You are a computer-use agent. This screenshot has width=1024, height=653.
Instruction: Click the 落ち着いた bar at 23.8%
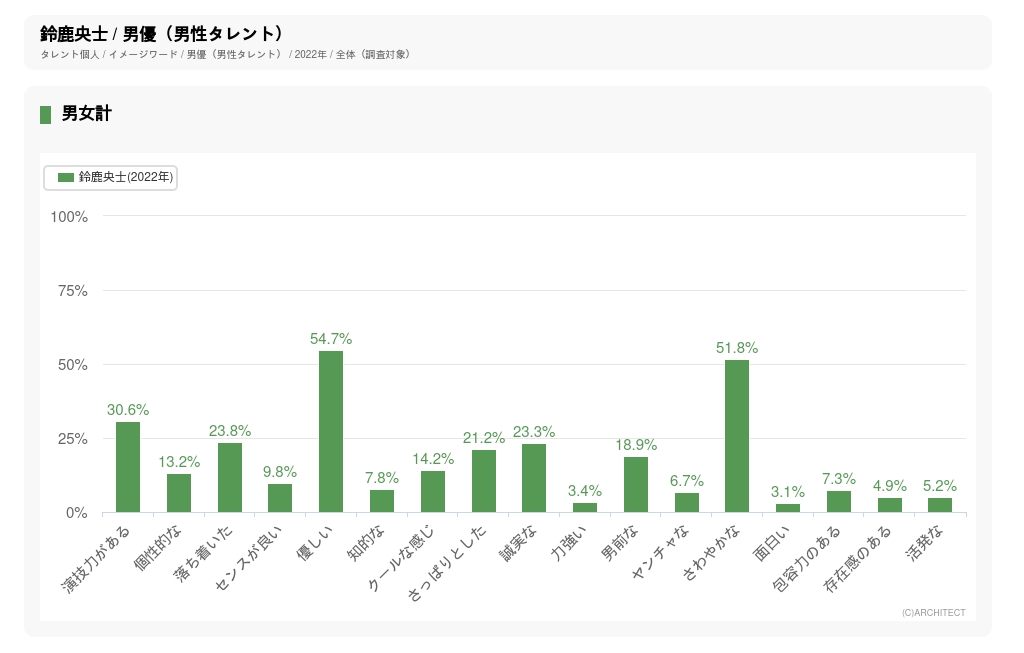pyautogui.click(x=230, y=478)
